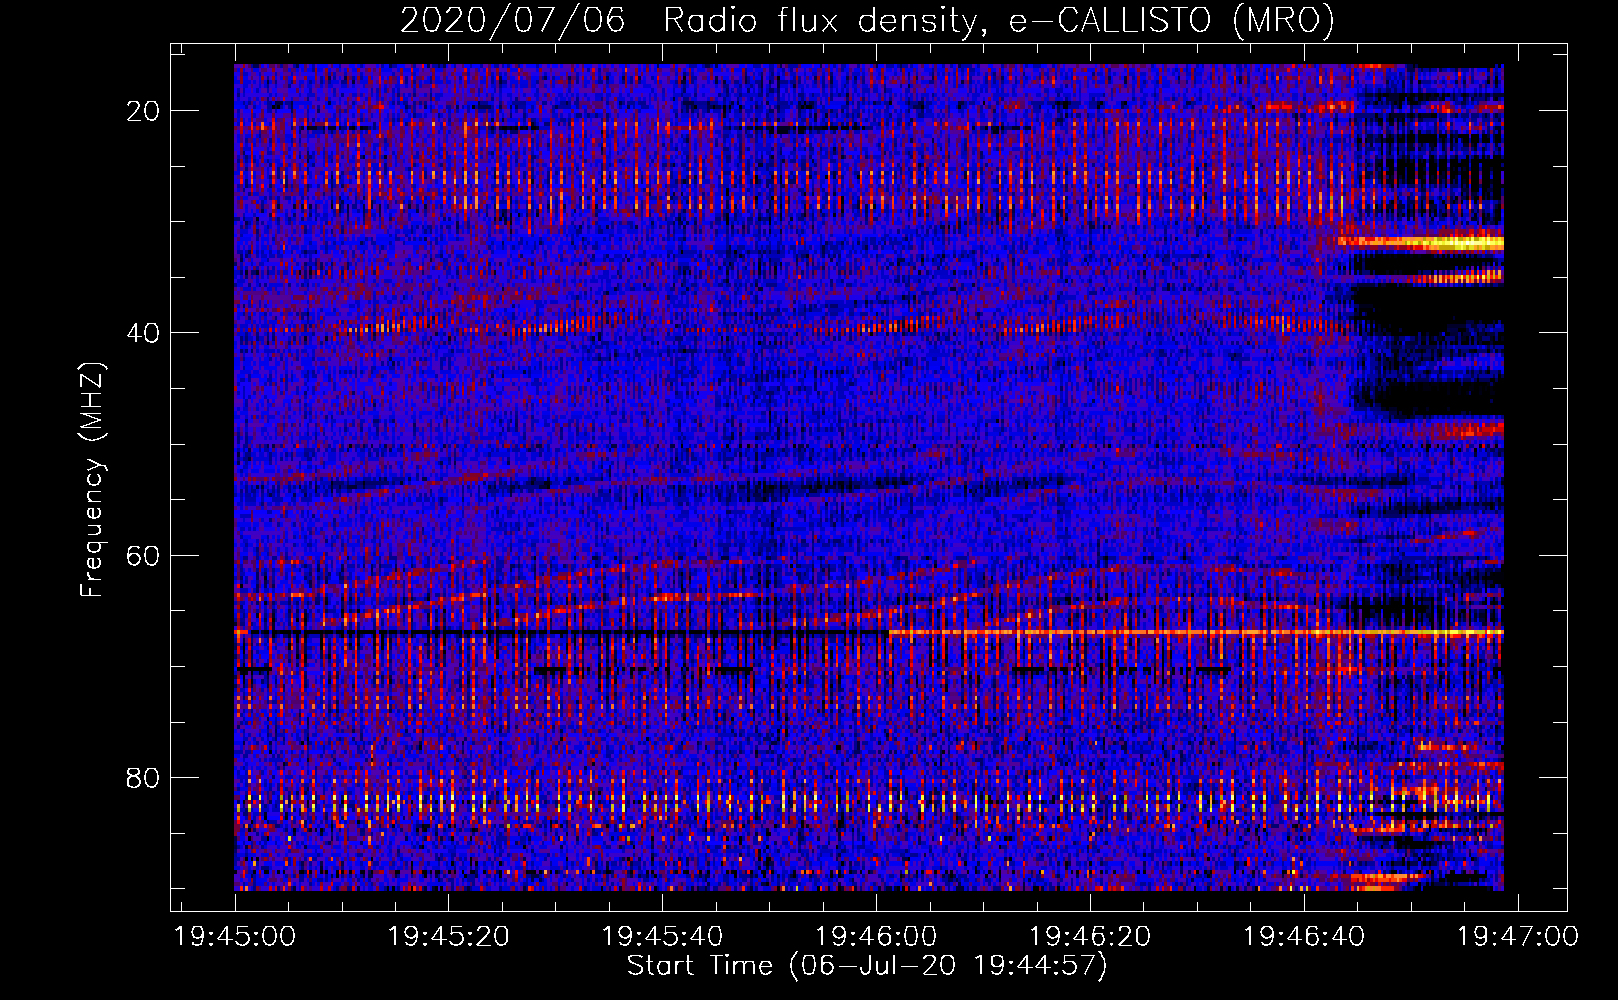This screenshot has width=1618, height=1000.
Task: Click the plot title "2020/07/06 Radio flux density, e-CALLISTO (MRO)"
Action: coord(867,20)
